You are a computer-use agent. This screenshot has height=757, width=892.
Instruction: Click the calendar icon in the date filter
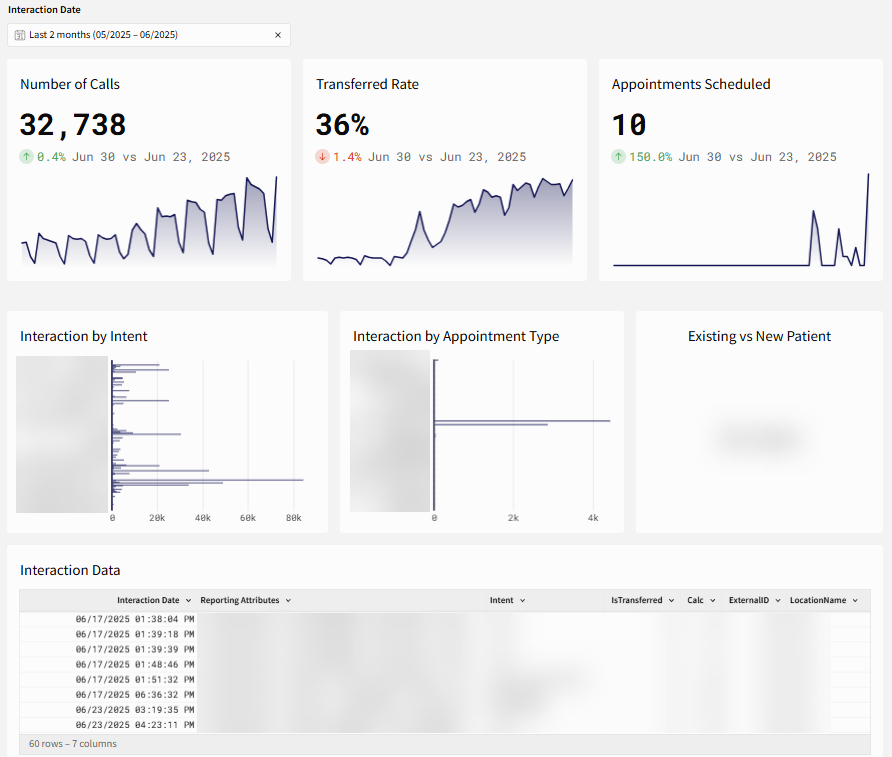tap(20, 35)
